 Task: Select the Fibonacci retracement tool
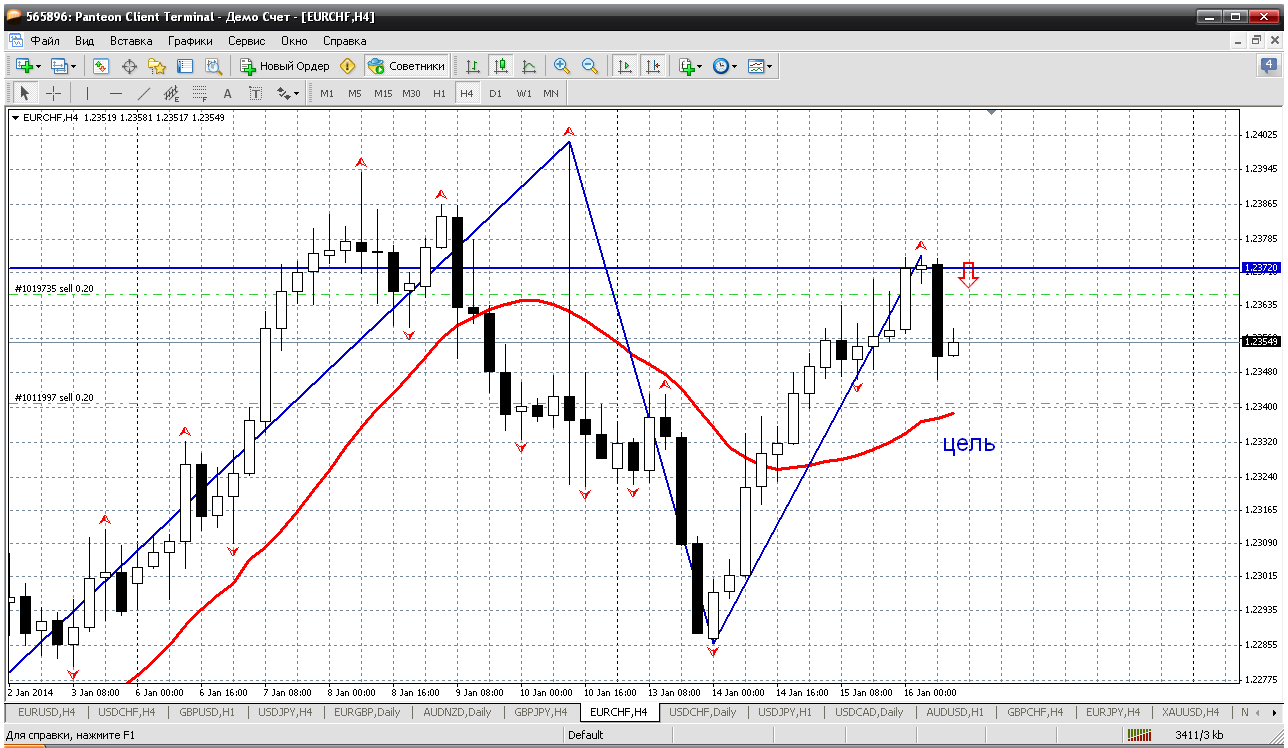(x=199, y=93)
